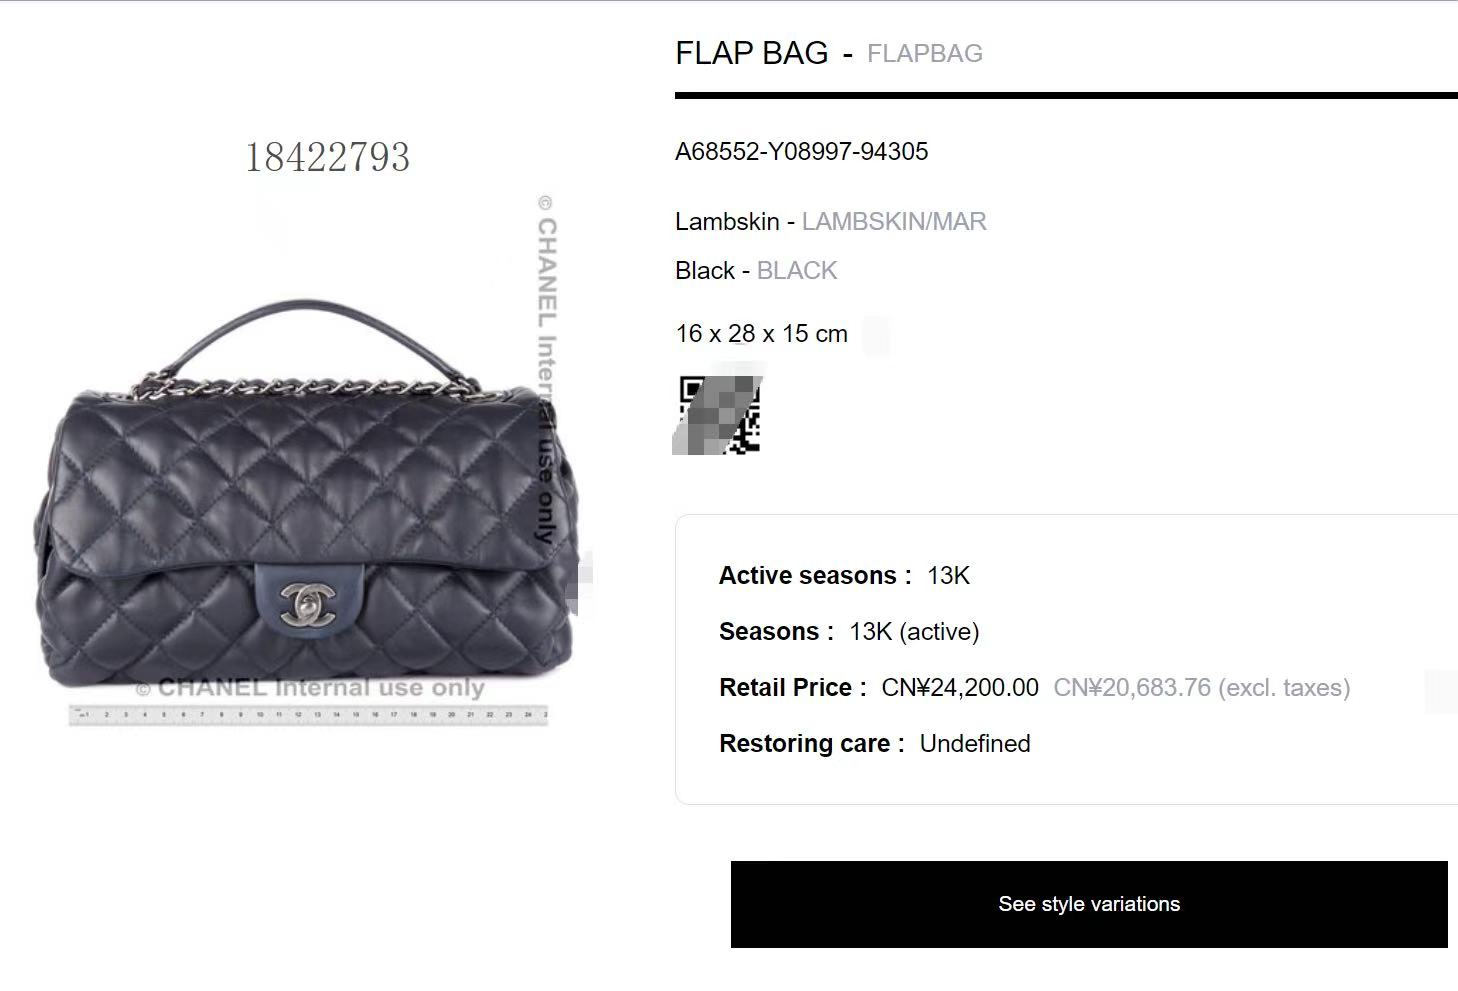
Task: Open the pixelated QR code image
Action: point(719,415)
